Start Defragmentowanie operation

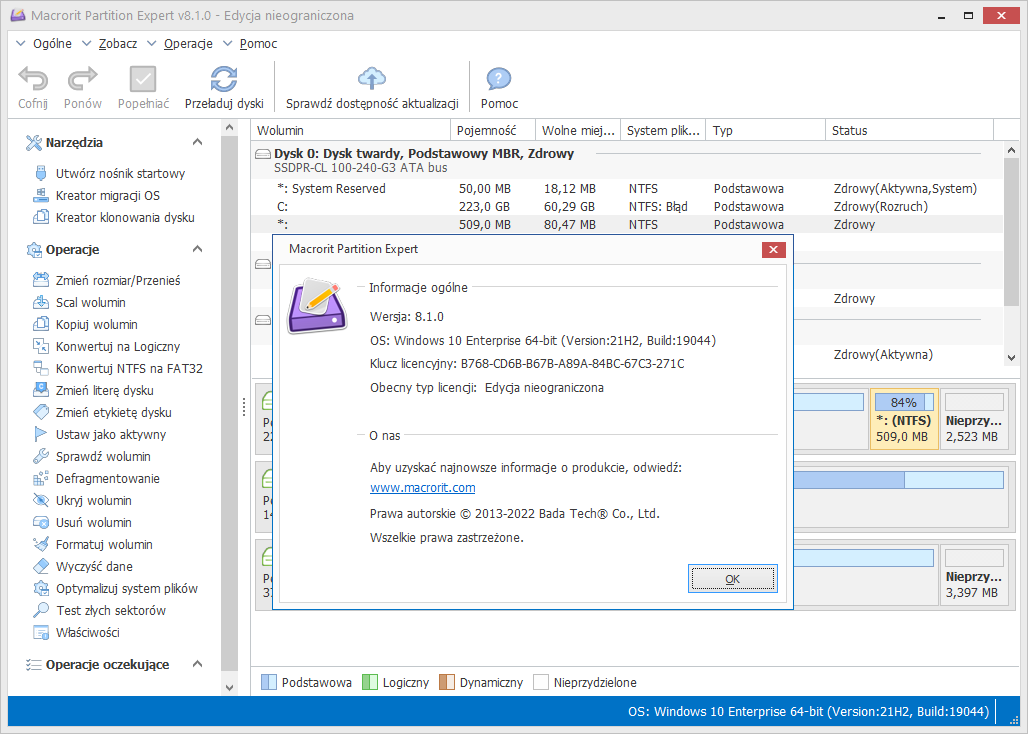[108, 478]
